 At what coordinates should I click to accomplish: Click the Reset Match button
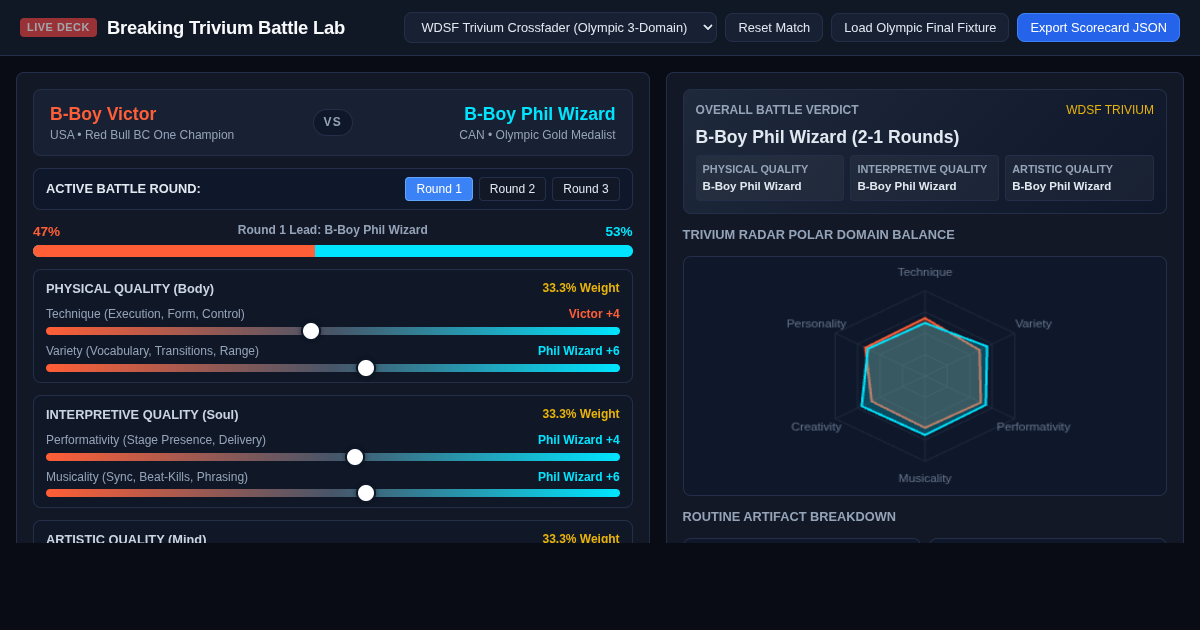(774, 27)
